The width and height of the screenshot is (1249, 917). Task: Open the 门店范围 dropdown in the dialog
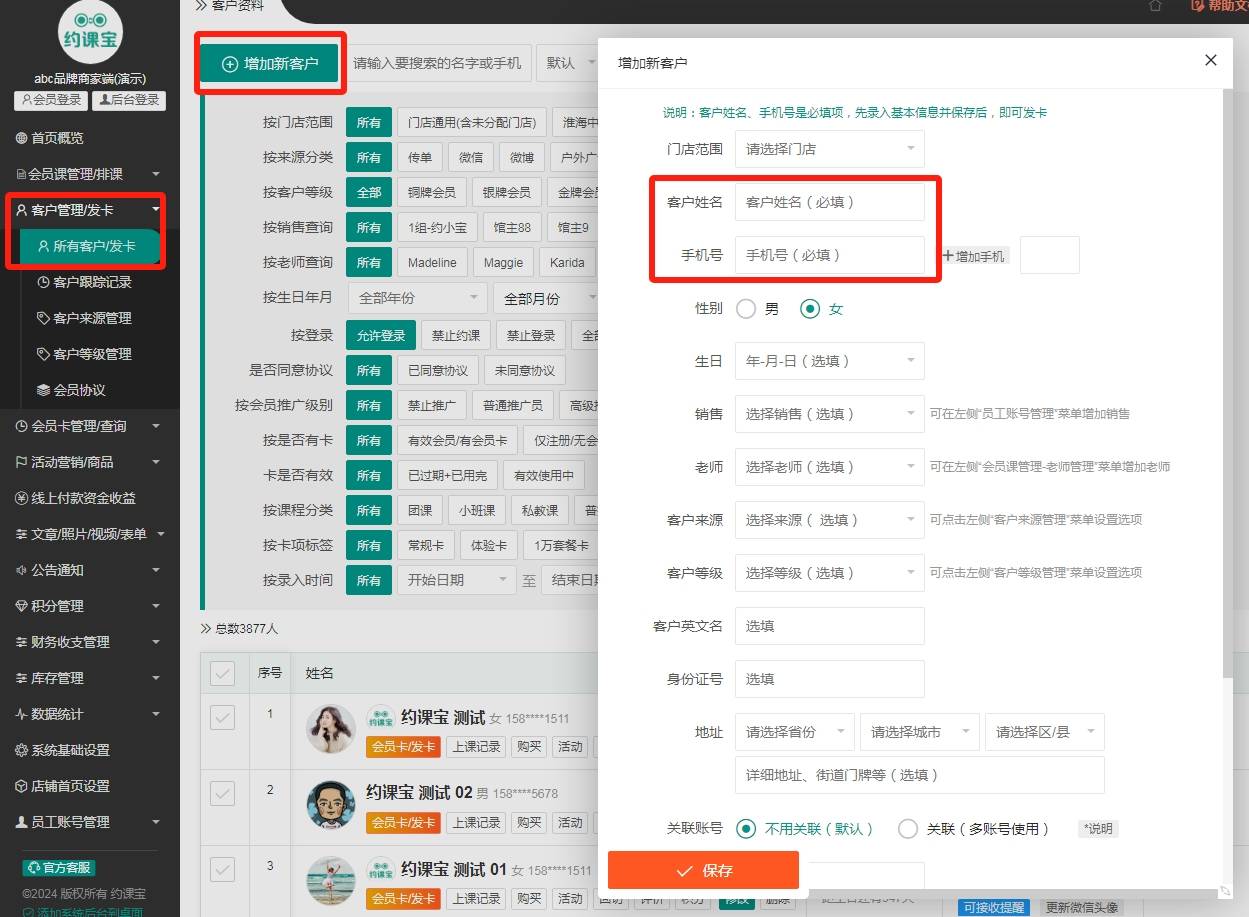(829, 149)
